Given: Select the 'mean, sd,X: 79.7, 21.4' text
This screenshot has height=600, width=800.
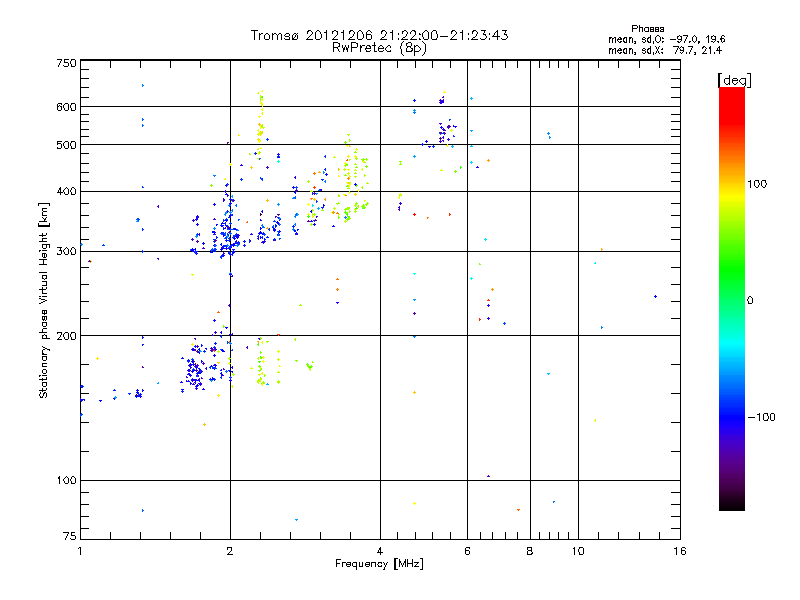Looking at the screenshot, I should 665,50.
